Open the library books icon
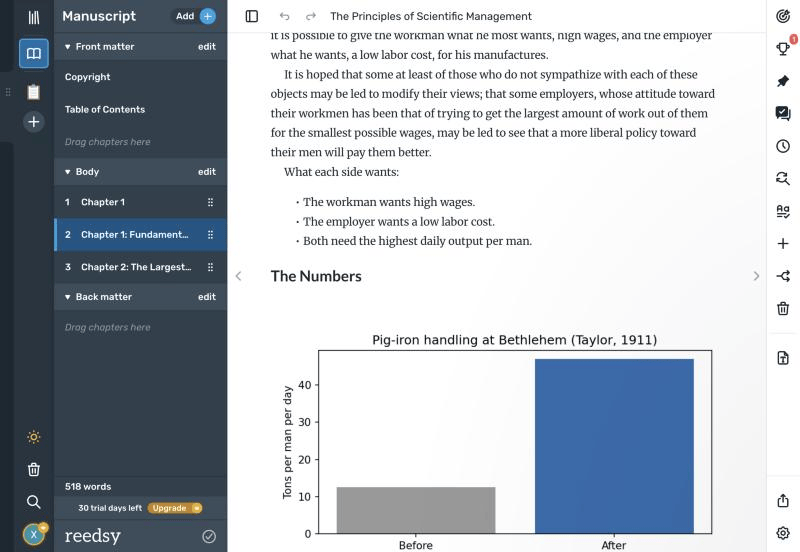 tap(34, 17)
